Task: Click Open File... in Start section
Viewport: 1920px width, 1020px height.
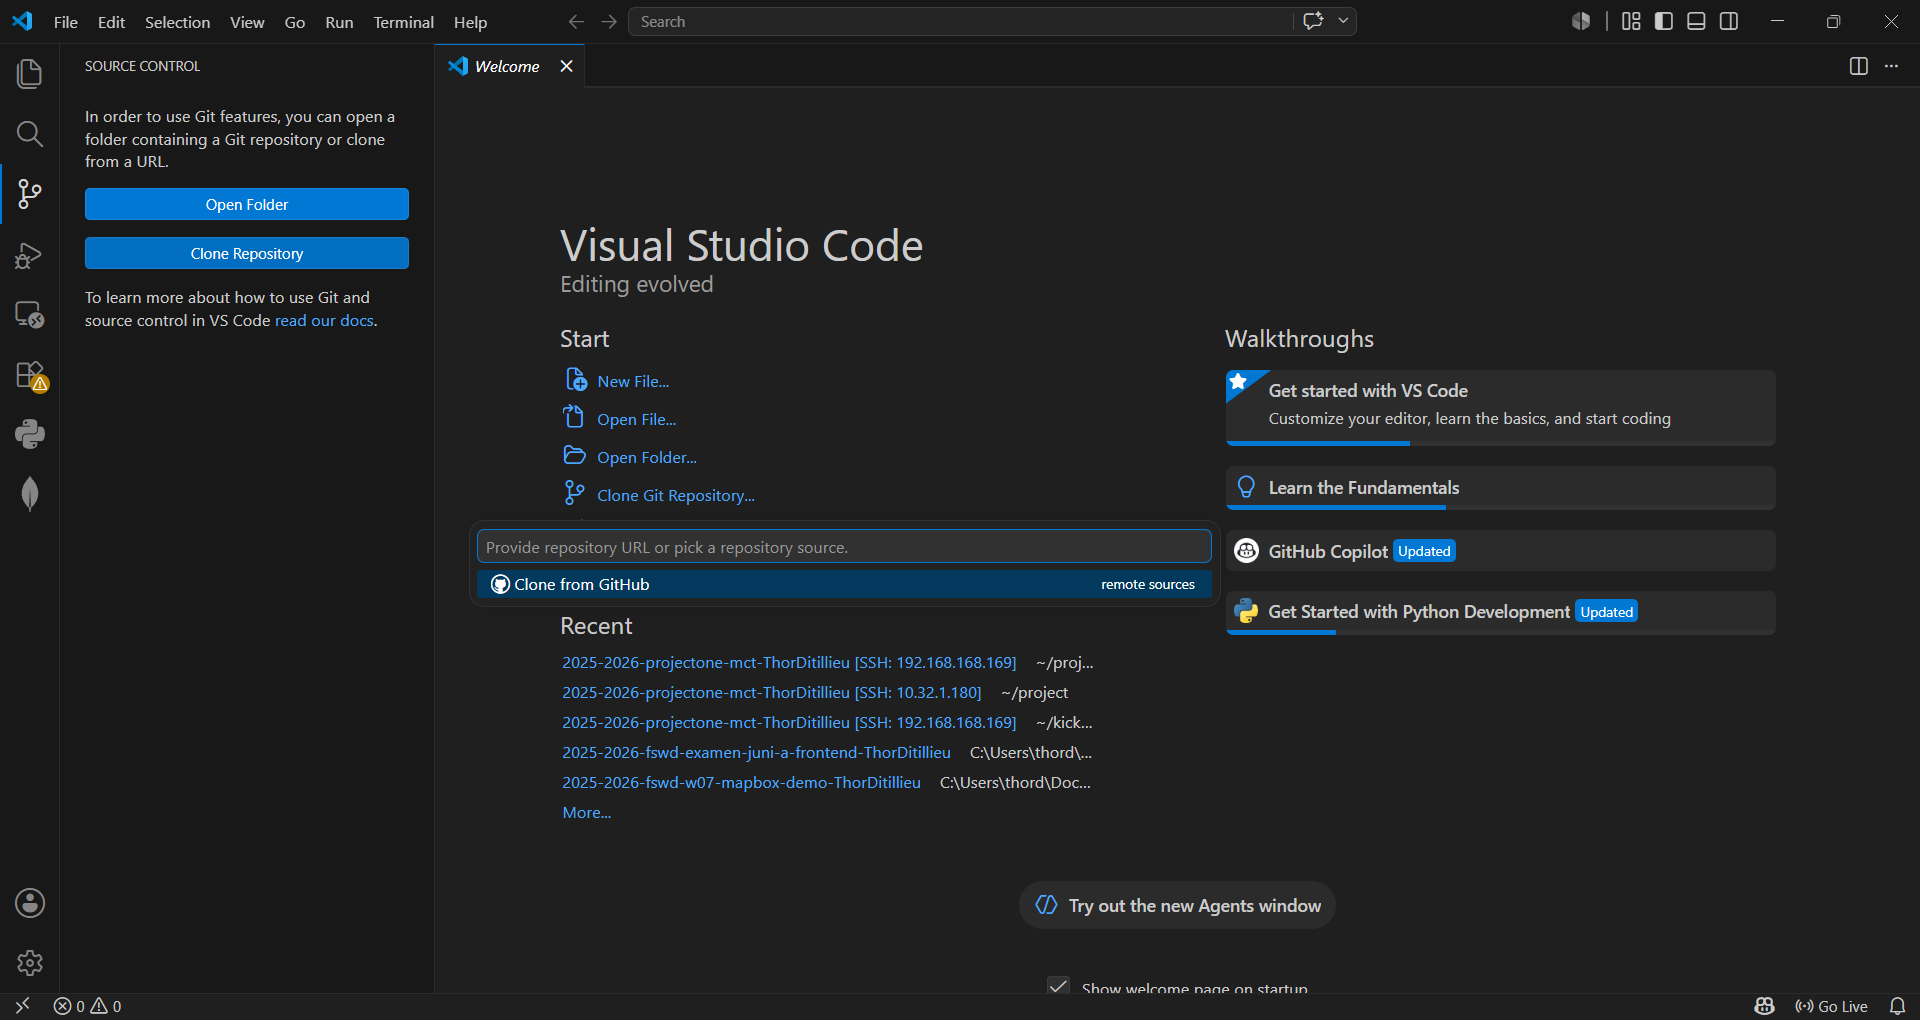Action: point(637,419)
